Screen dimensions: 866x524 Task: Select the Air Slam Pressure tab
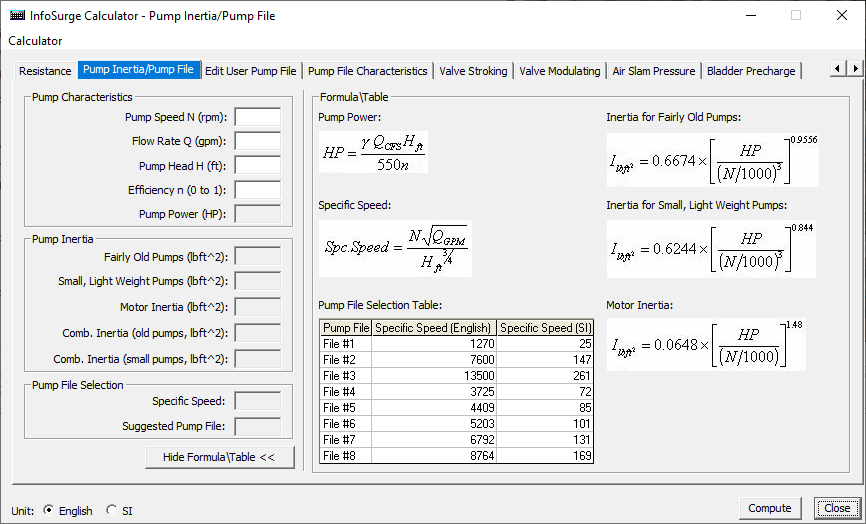(654, 71)
